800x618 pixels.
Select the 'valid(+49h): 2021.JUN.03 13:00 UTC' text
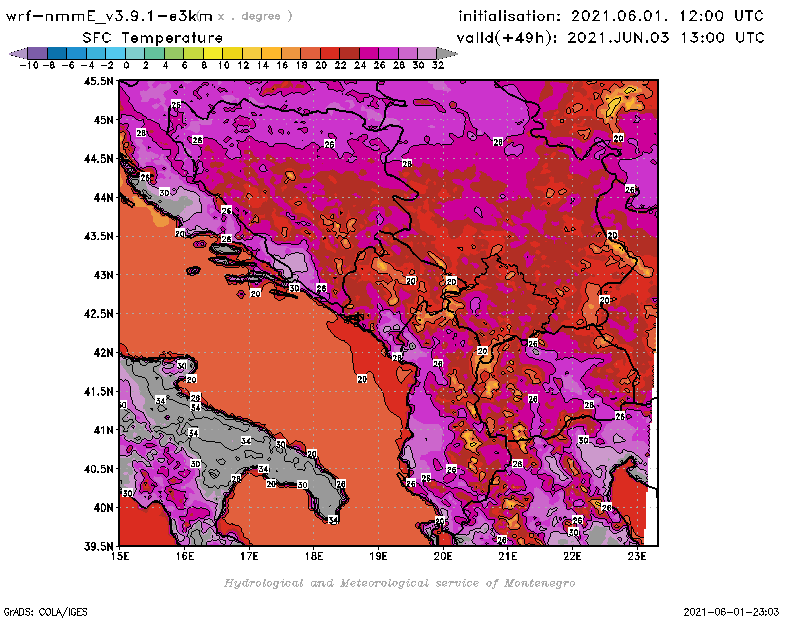click(610, 37)
